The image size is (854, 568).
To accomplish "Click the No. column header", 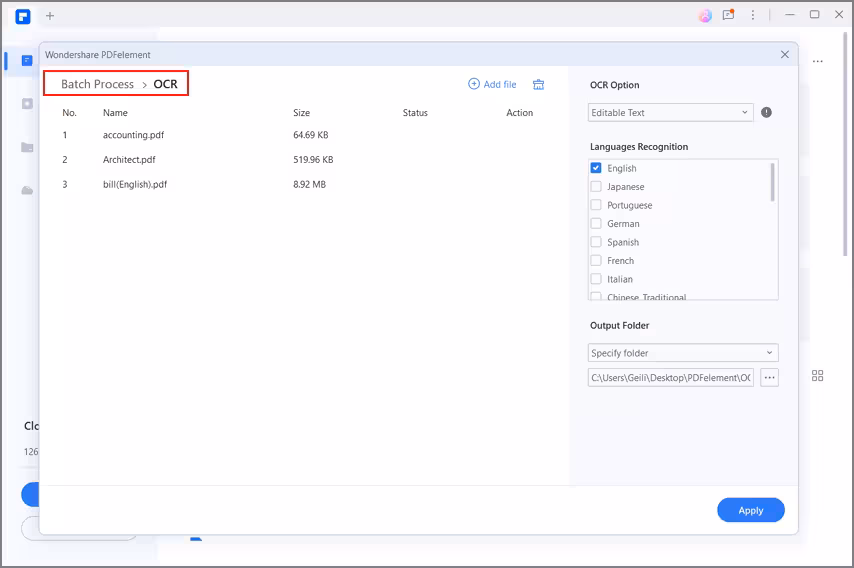I will [69, 113].
